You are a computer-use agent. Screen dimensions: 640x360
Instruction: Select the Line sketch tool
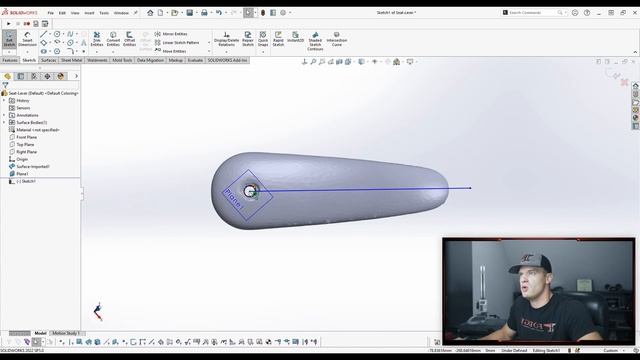pos(44,34)
